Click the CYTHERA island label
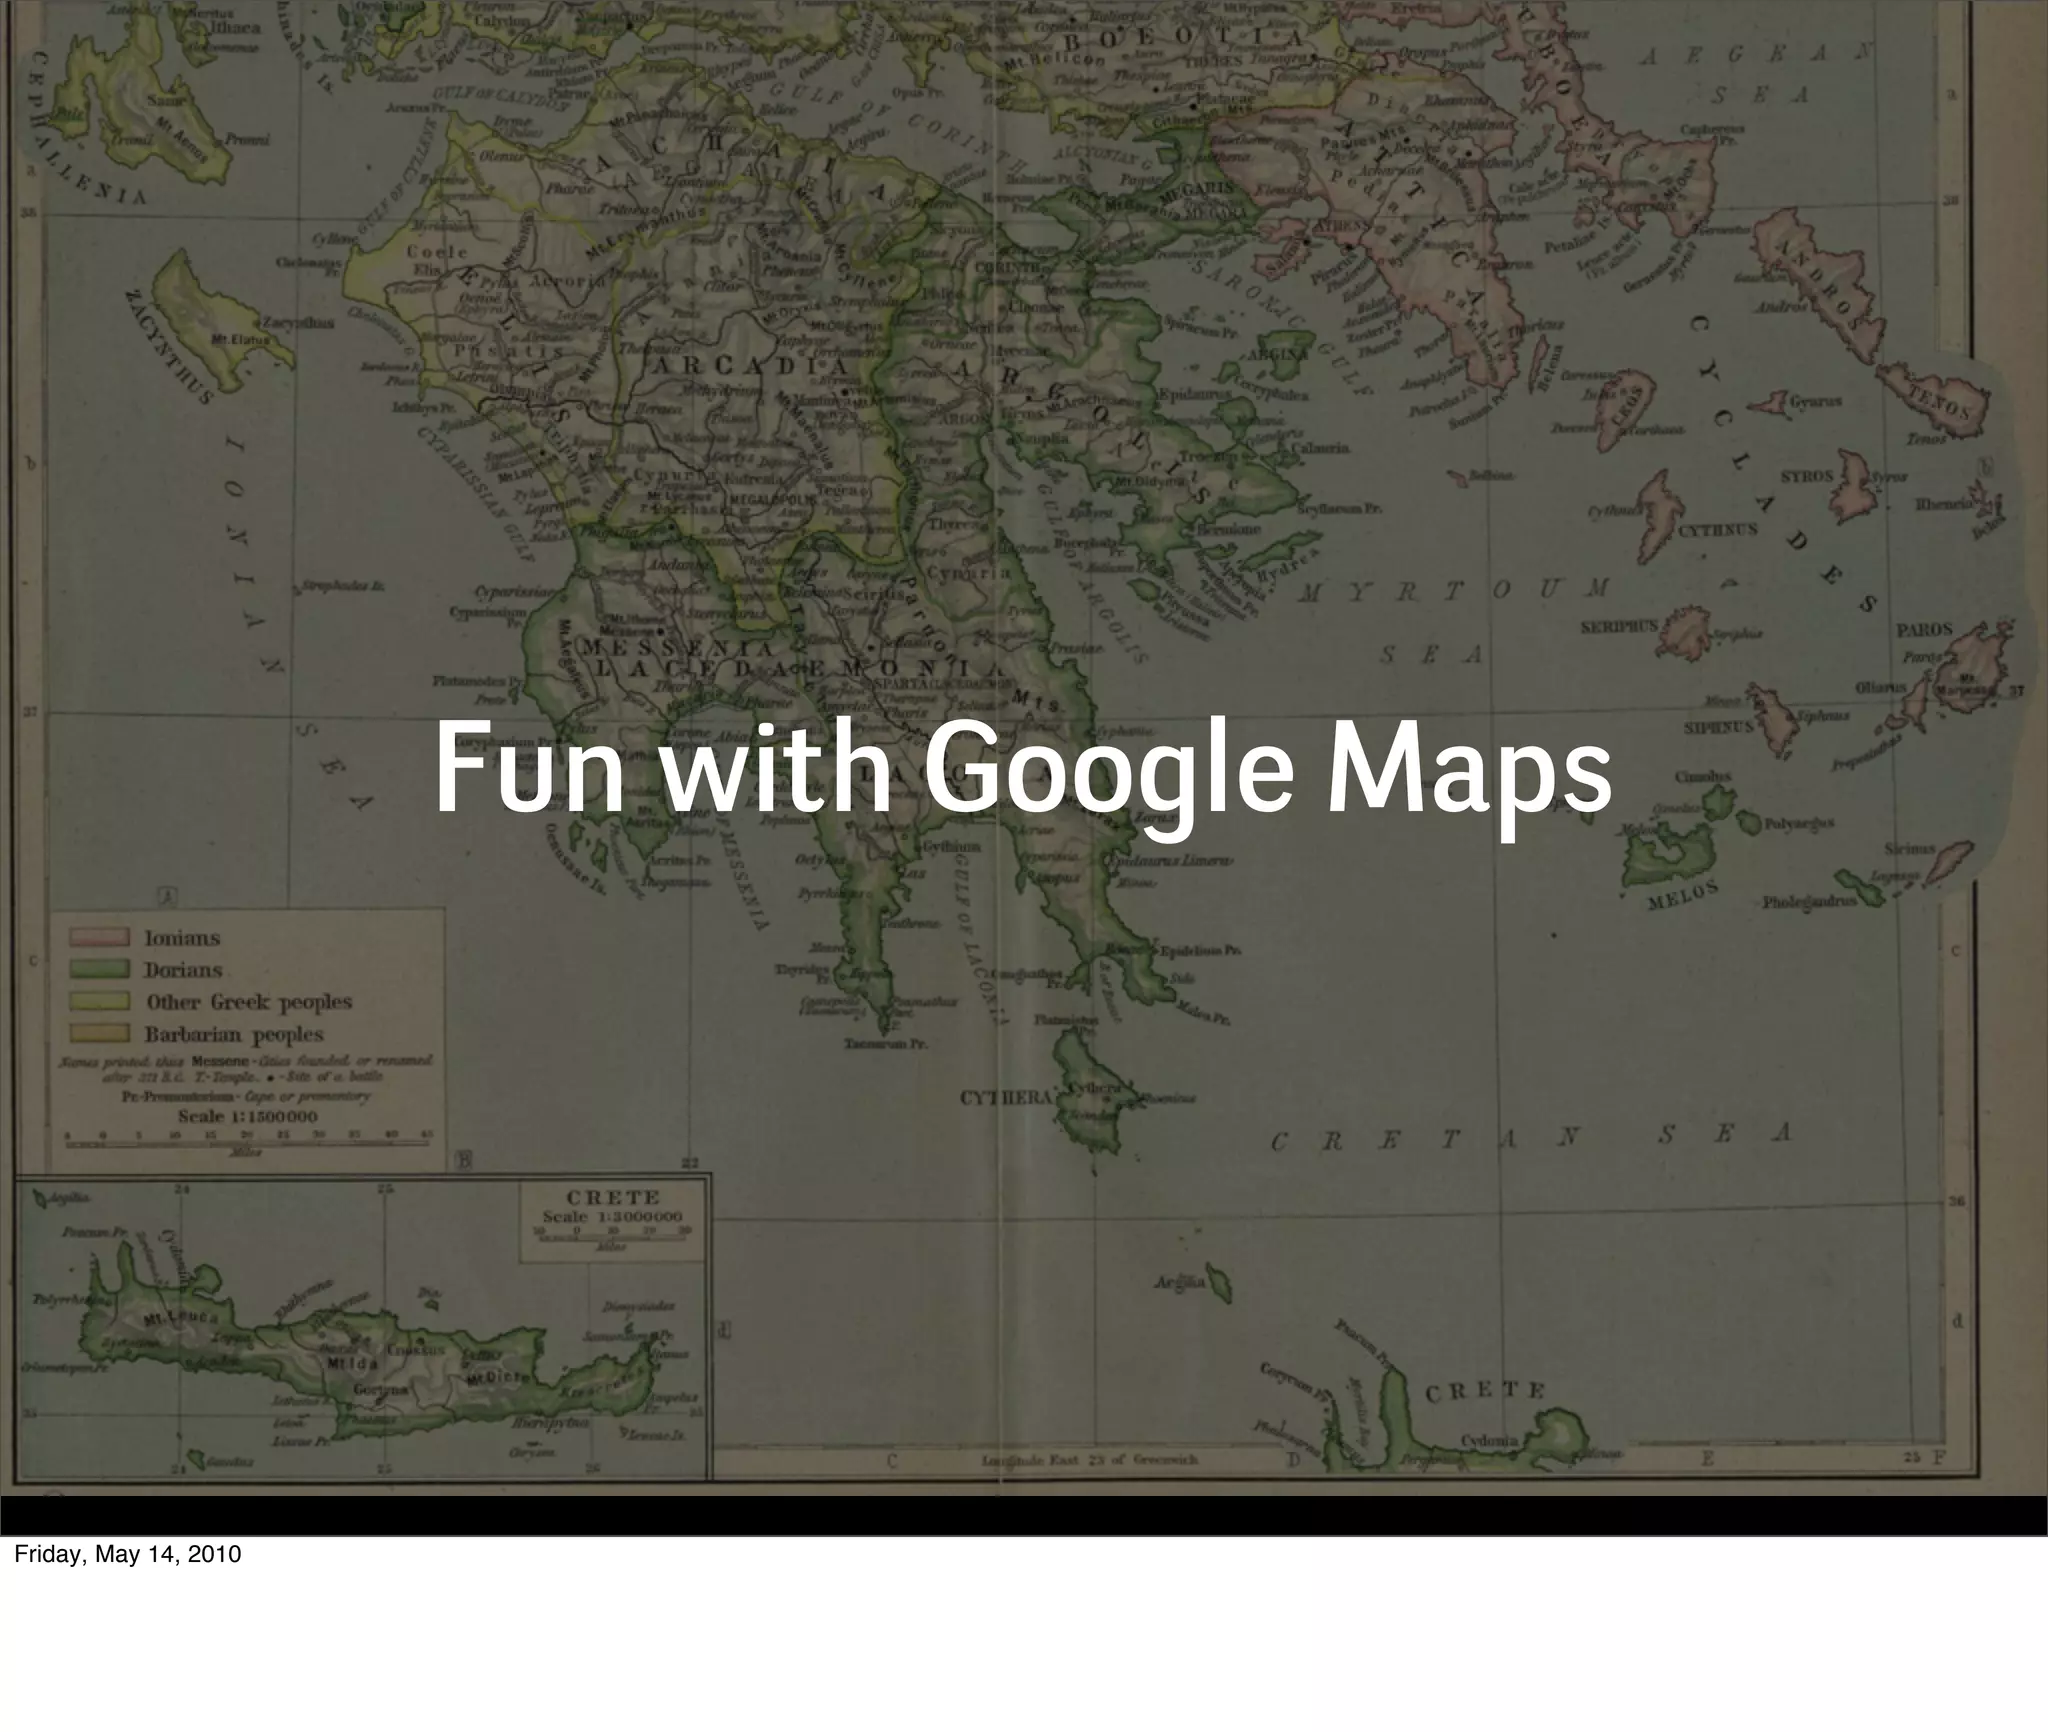 point(1006,1098)
